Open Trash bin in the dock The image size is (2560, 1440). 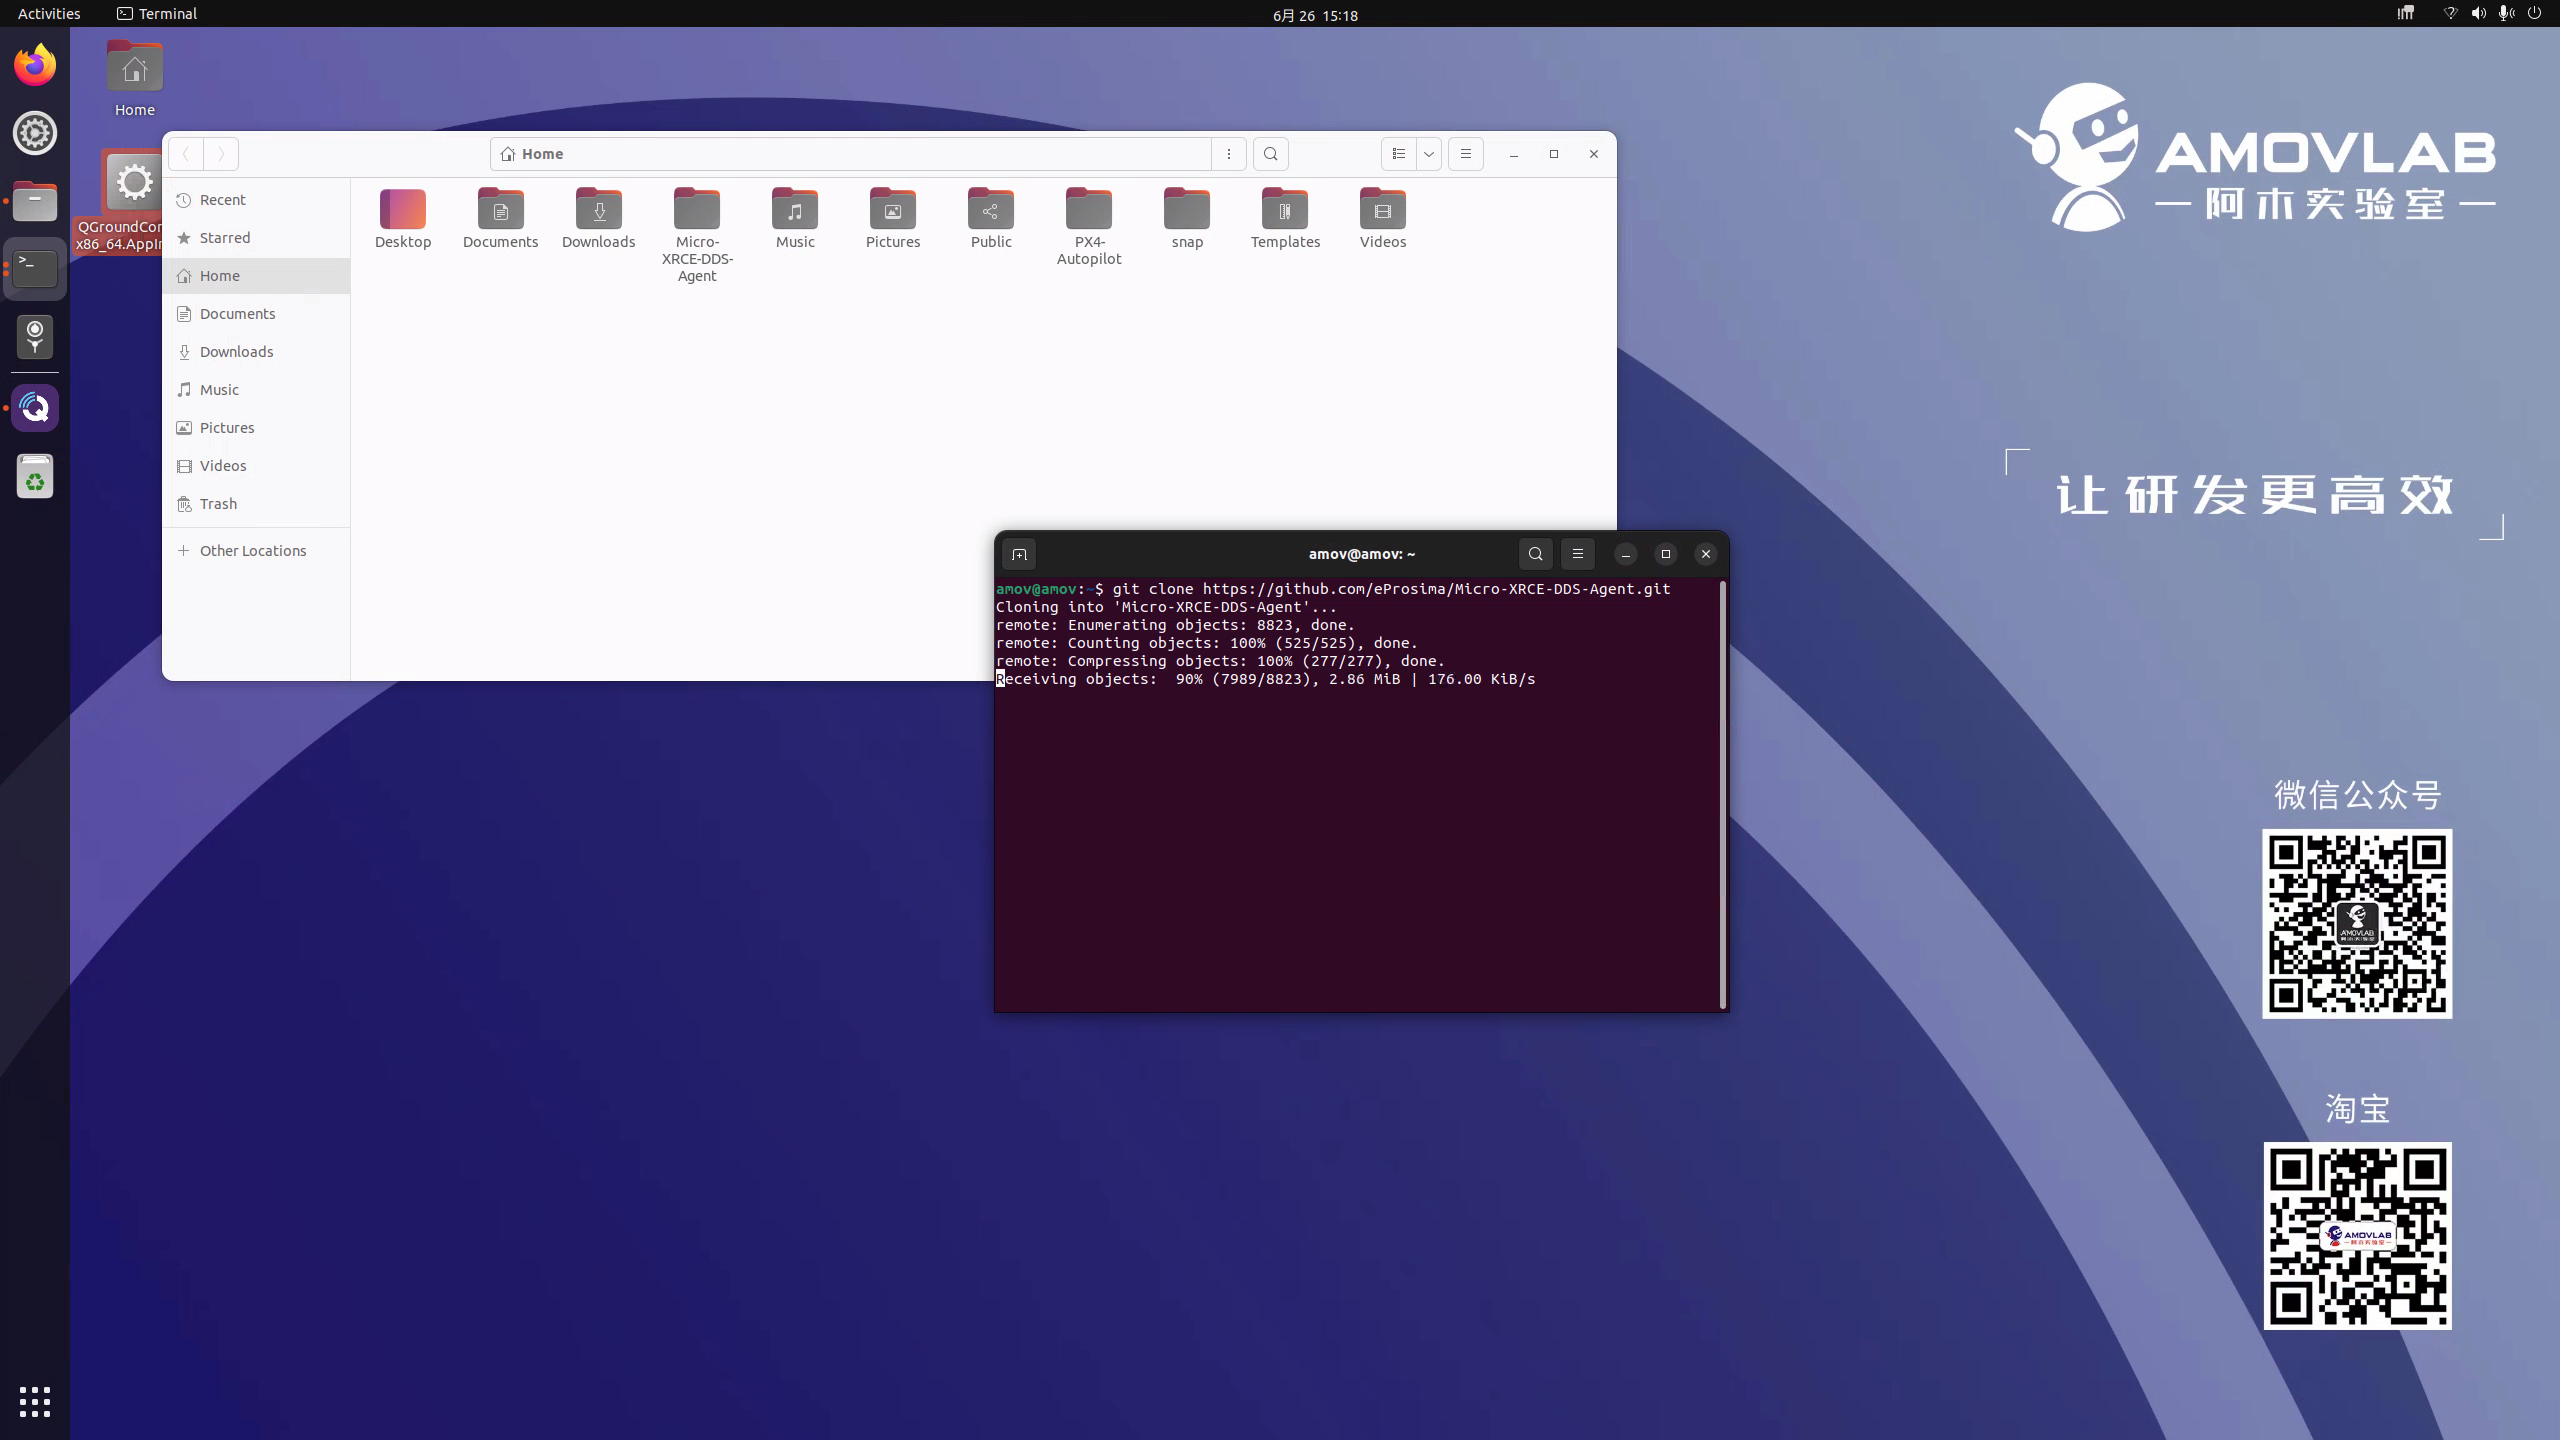click(x=35, y=476)
